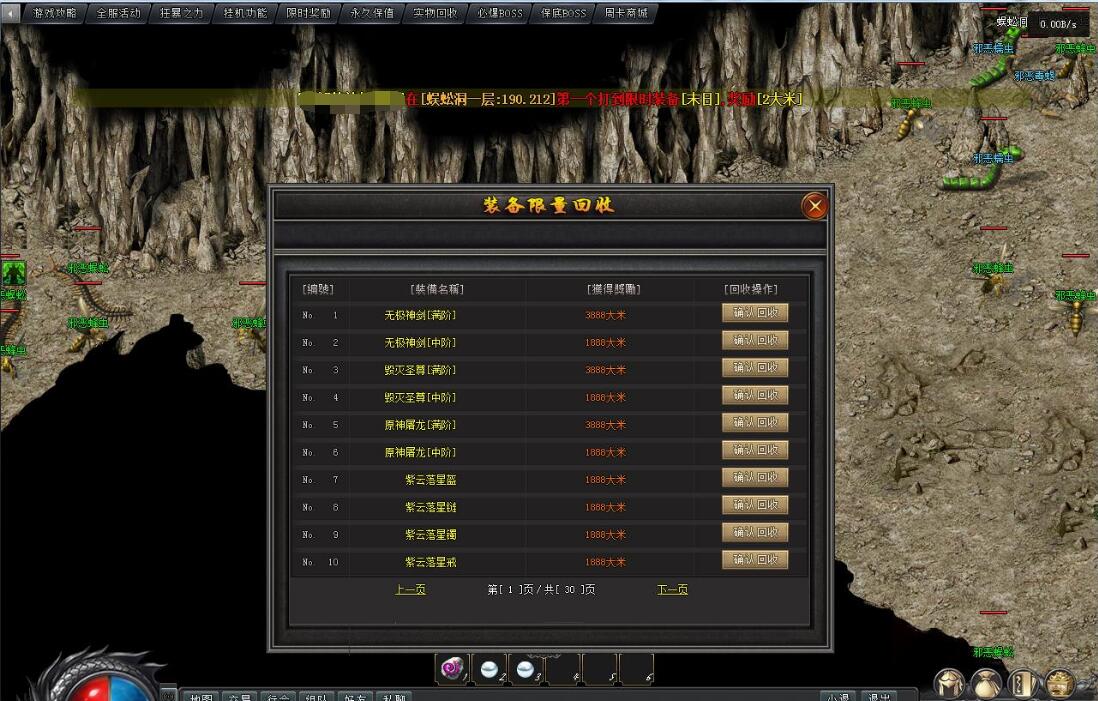Open the 限时奖励 menu tab
Viewport: 1098px width, 701px height.
point(308,13)
